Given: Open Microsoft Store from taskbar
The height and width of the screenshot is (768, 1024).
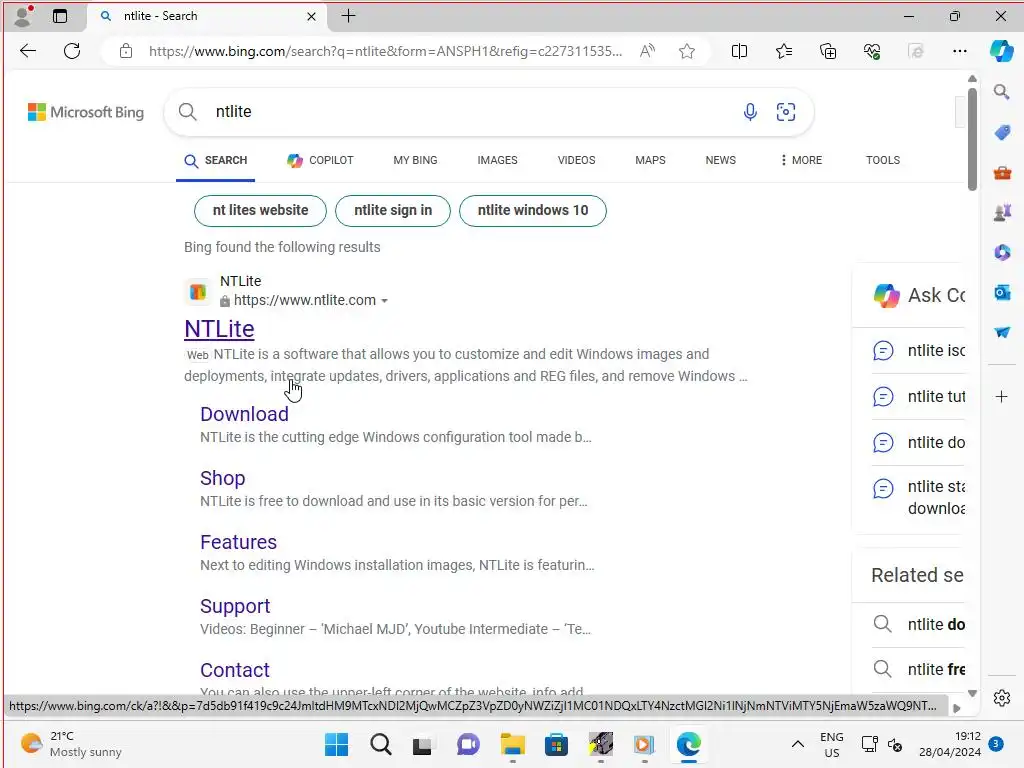Looking at the screenshot, I should [x=556, y=744].
